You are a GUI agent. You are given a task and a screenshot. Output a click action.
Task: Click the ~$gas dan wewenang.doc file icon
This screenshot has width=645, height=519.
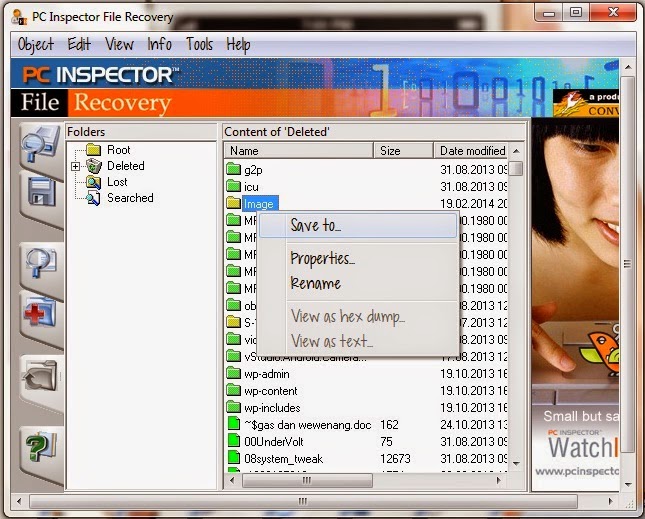234,423
